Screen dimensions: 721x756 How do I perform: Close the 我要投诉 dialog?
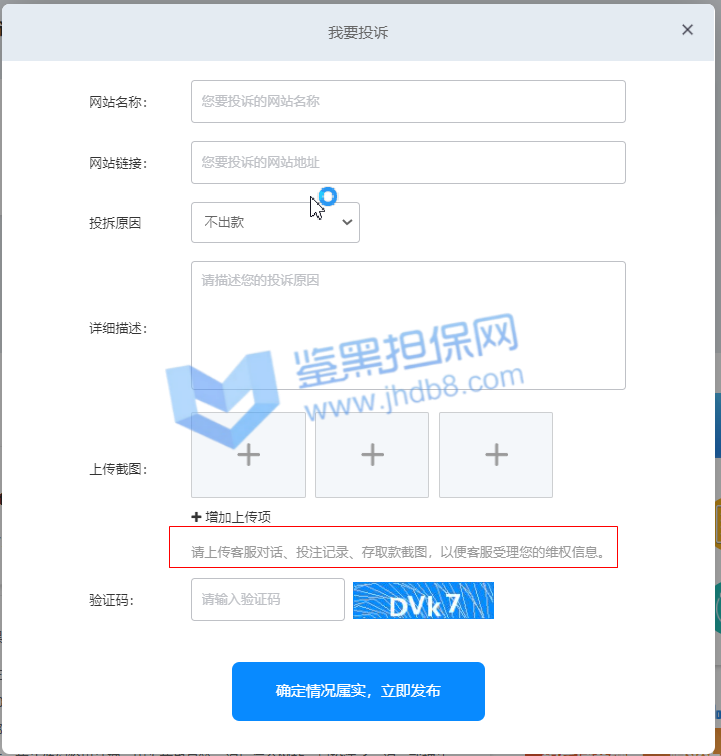(687, 30)
